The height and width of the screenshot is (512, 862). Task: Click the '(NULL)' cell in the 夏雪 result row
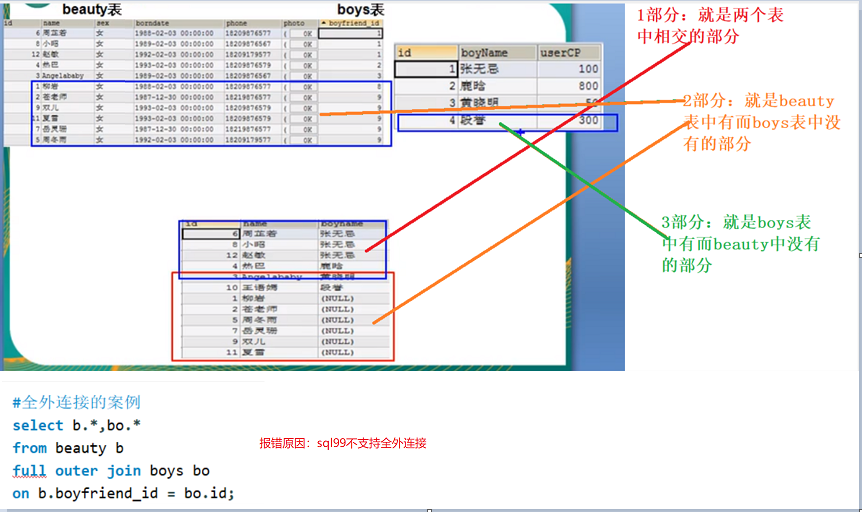338,353
